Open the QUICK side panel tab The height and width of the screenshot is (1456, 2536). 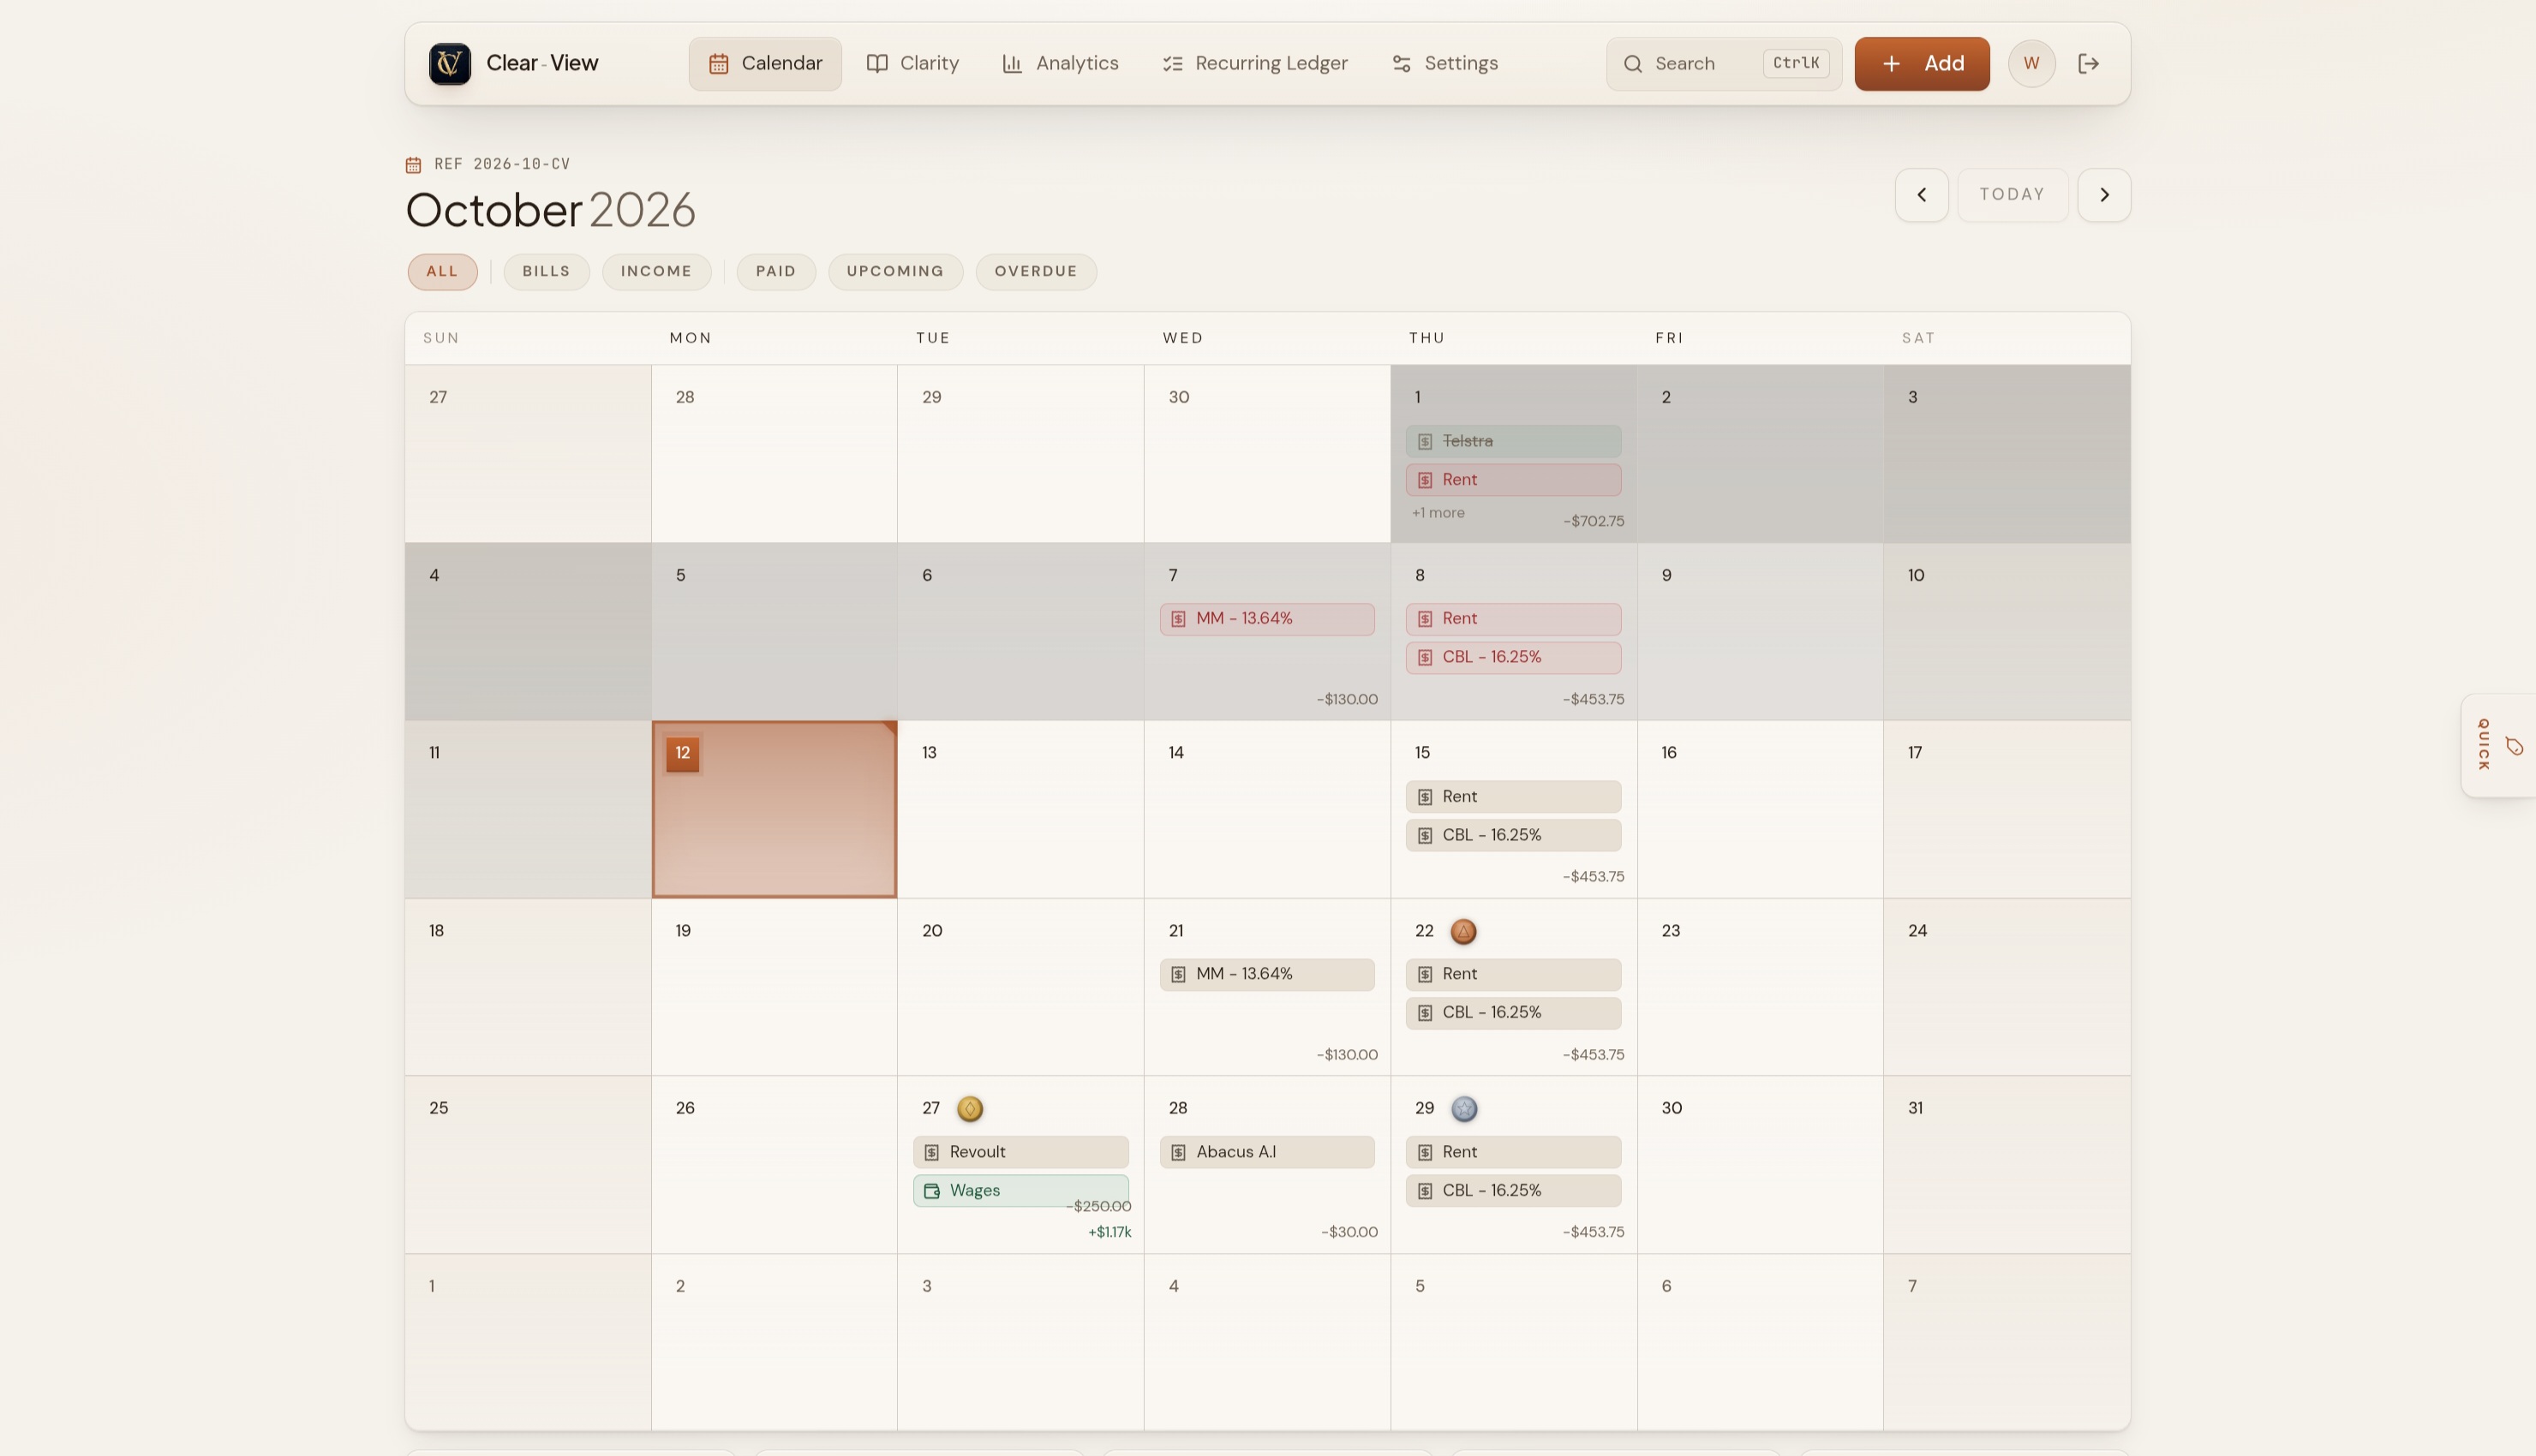click(2498, 746)
